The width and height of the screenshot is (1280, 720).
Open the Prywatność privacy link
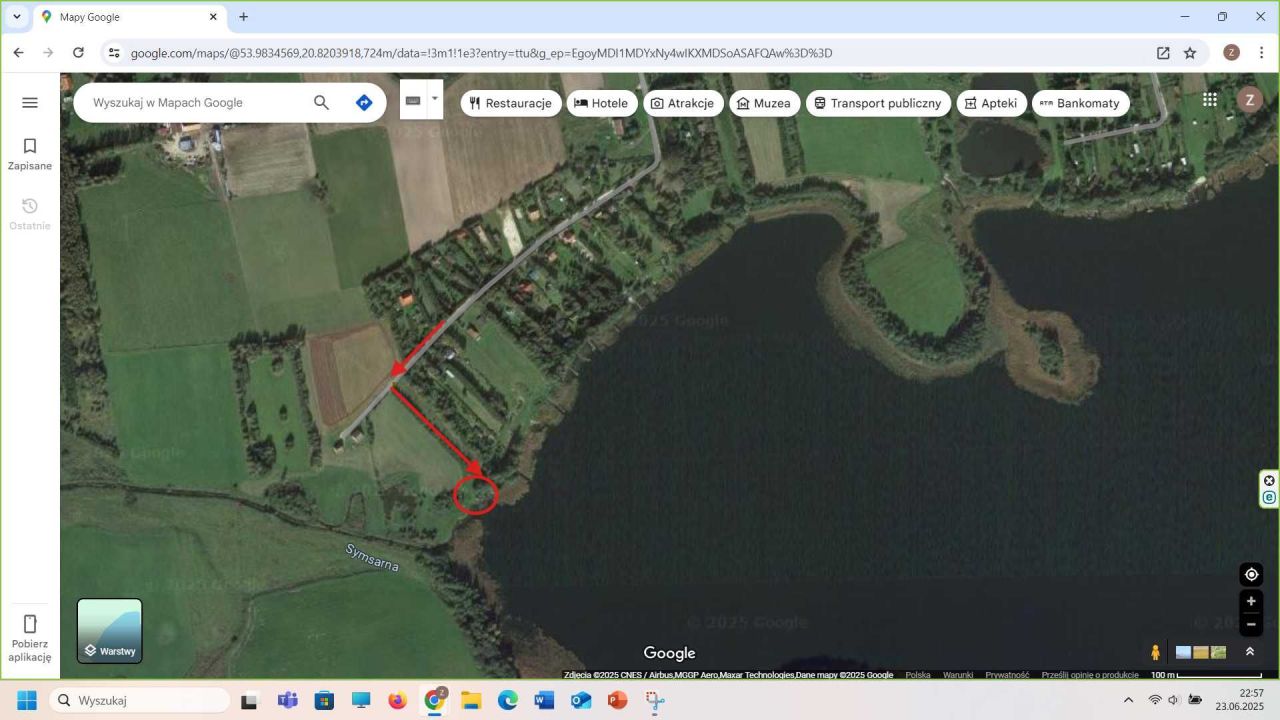[1007, 675]
